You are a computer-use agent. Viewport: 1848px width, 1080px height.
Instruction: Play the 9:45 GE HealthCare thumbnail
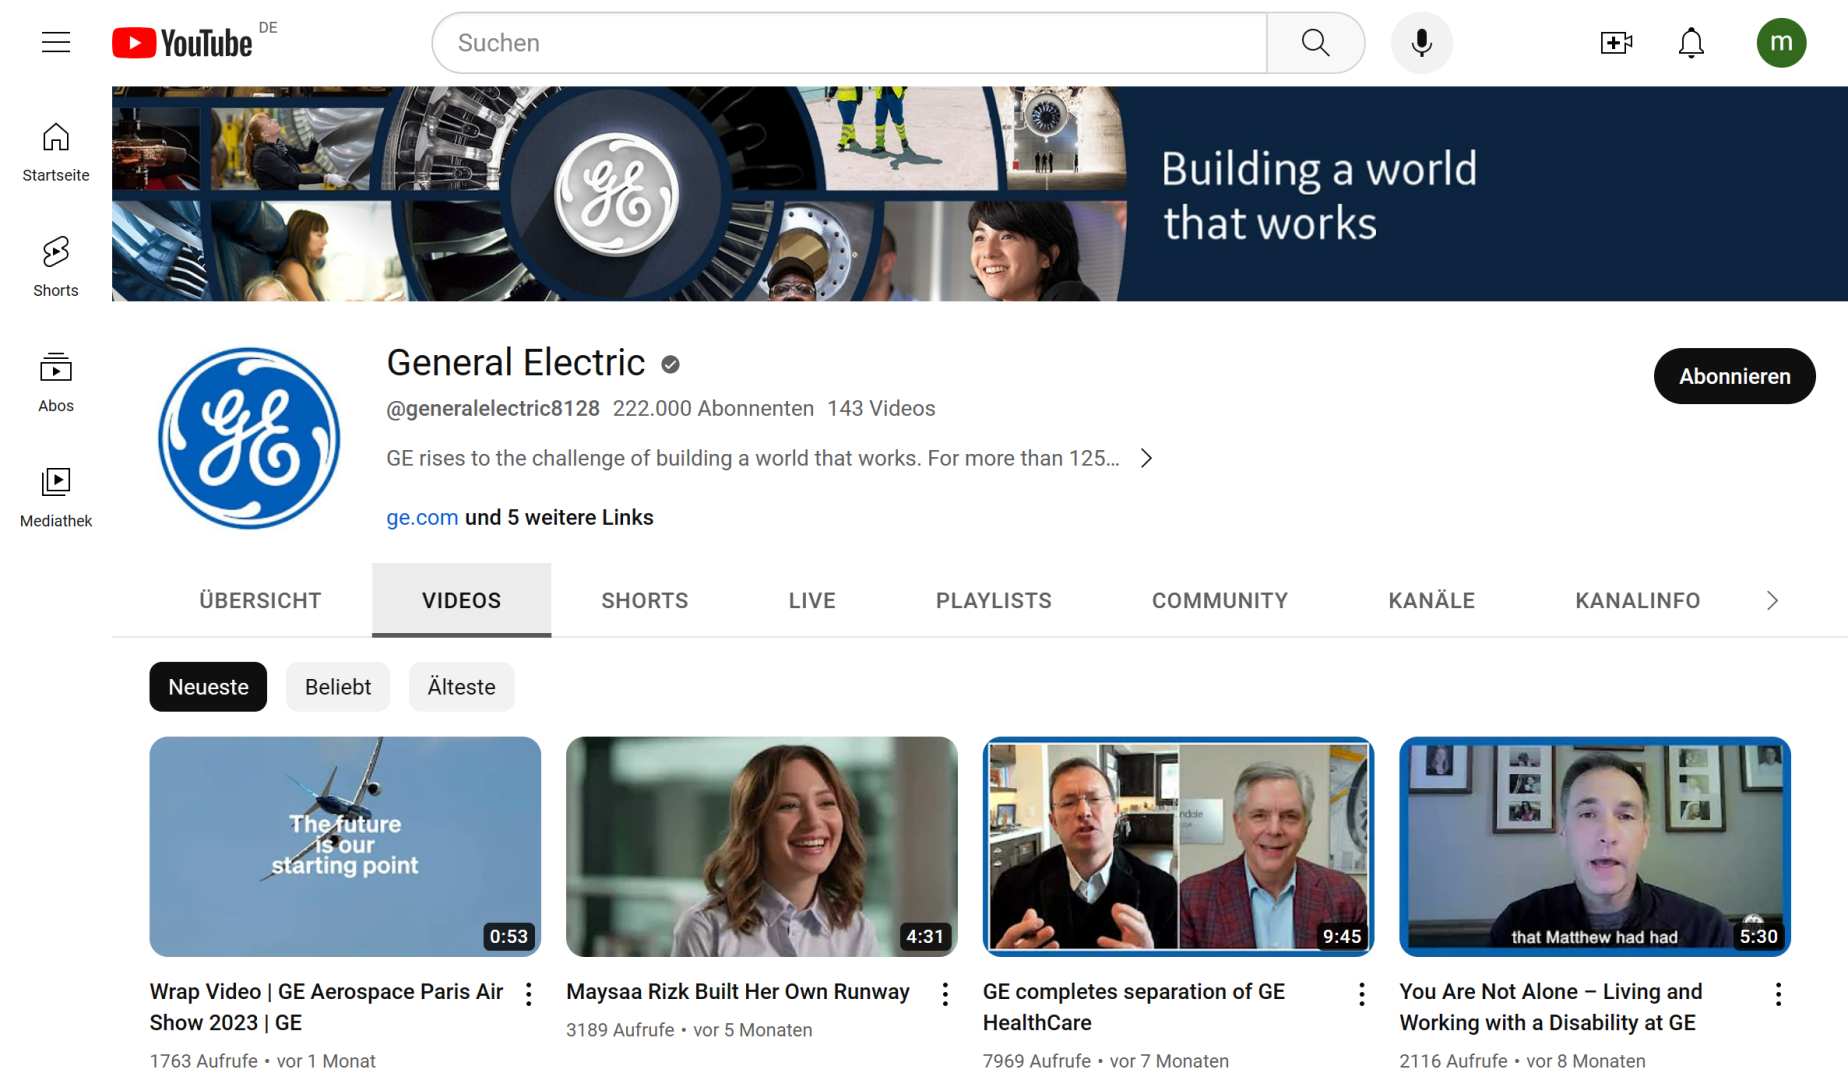(1178, 847)
